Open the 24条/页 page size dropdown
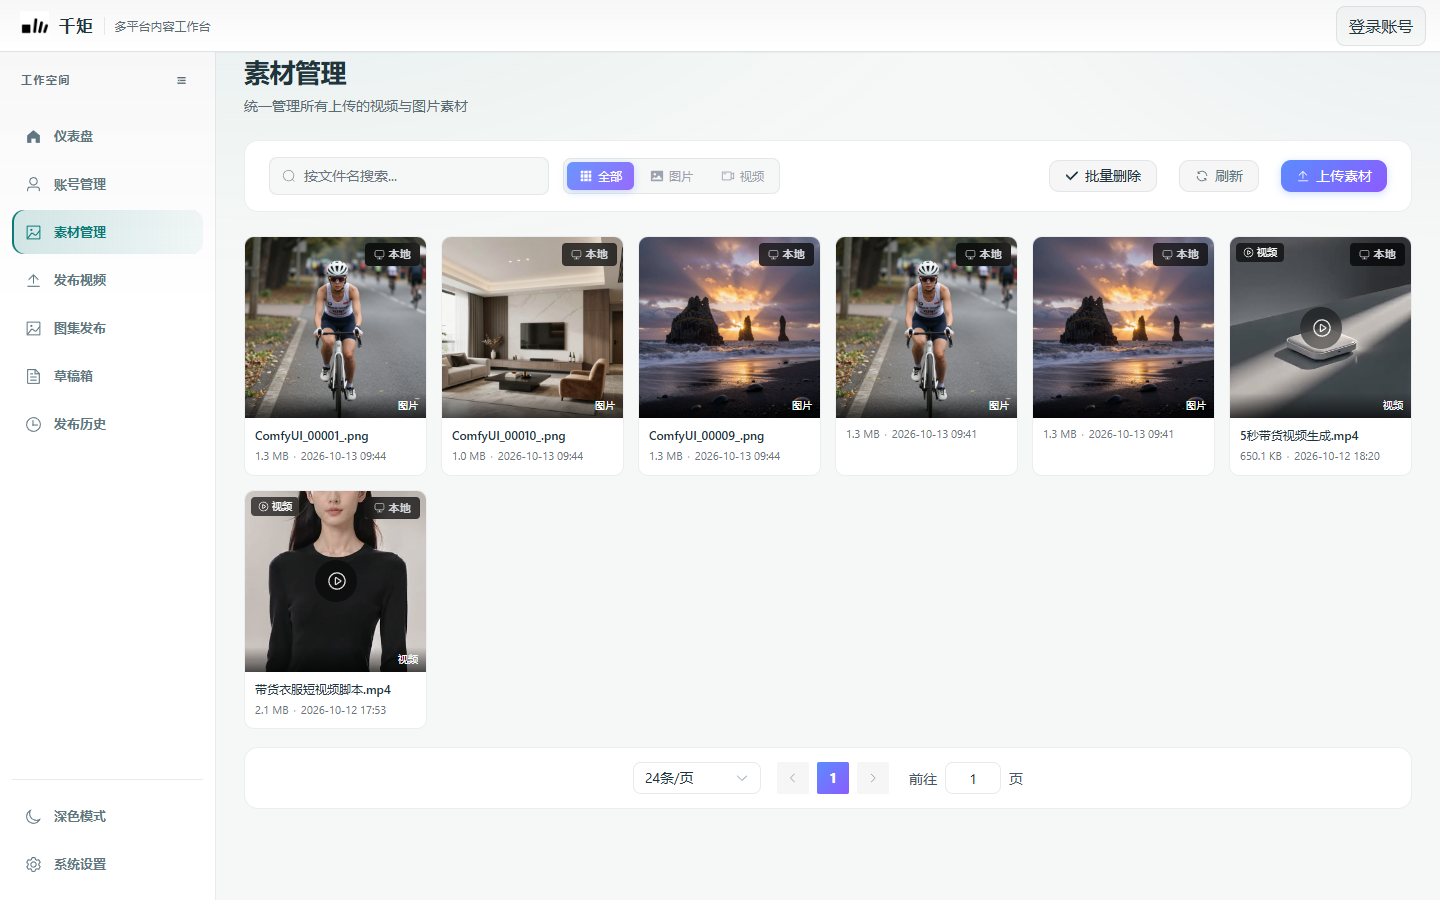1440x900 pixels. (697, 778)
